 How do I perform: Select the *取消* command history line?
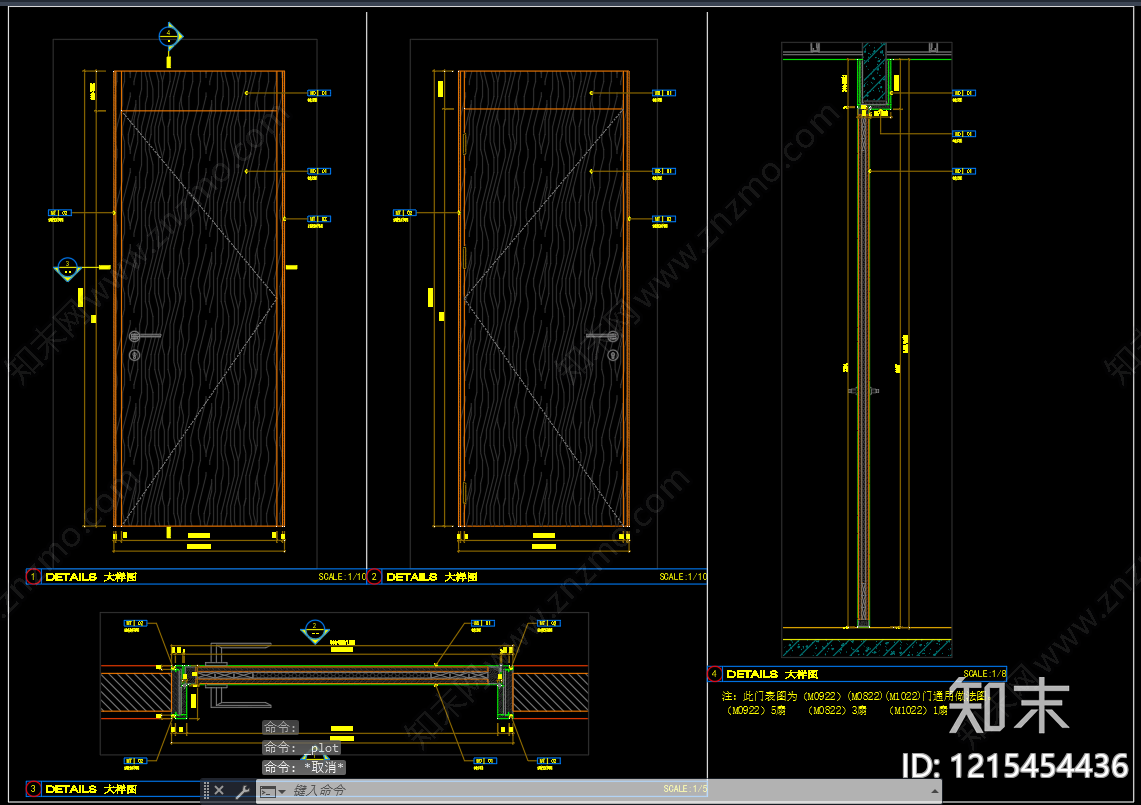point(303,767)
